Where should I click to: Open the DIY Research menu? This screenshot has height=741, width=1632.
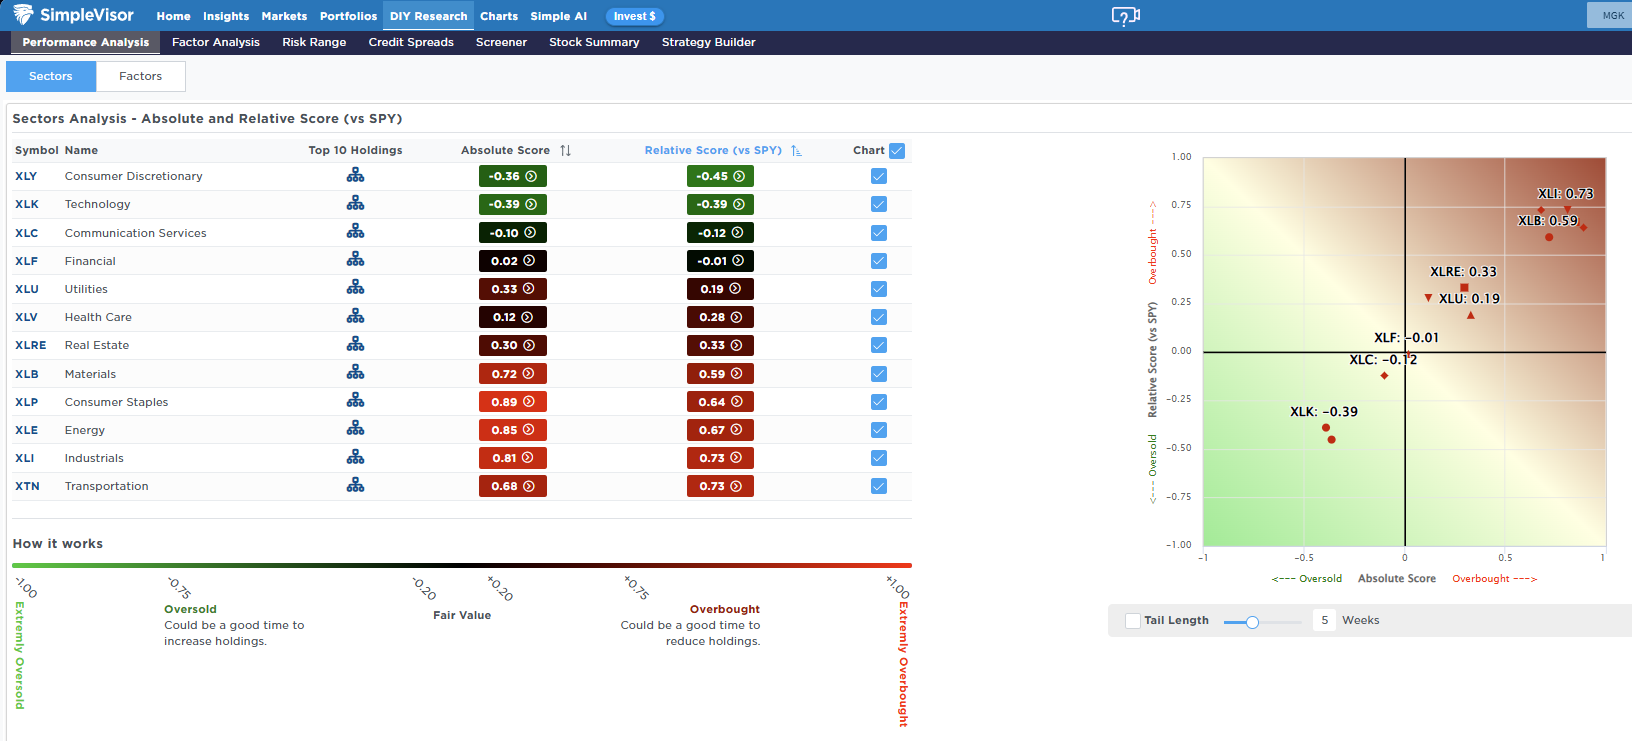click(x=428, y=16)
